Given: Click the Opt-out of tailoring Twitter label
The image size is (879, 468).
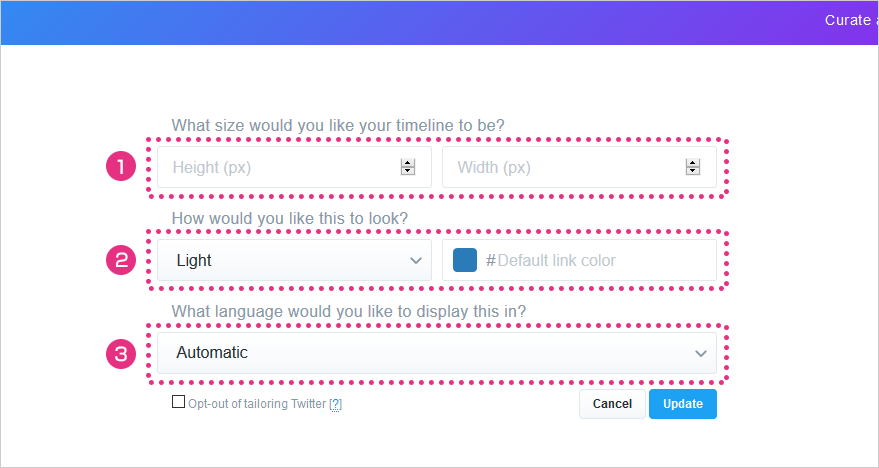Looking at the screenshot, I should click(257, 404).
